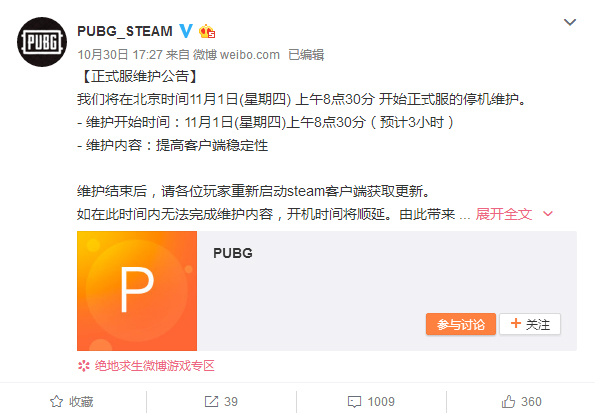Open the PUBG_STEAM username link
The width and height of the screenshot is (595, 415).
125,31
